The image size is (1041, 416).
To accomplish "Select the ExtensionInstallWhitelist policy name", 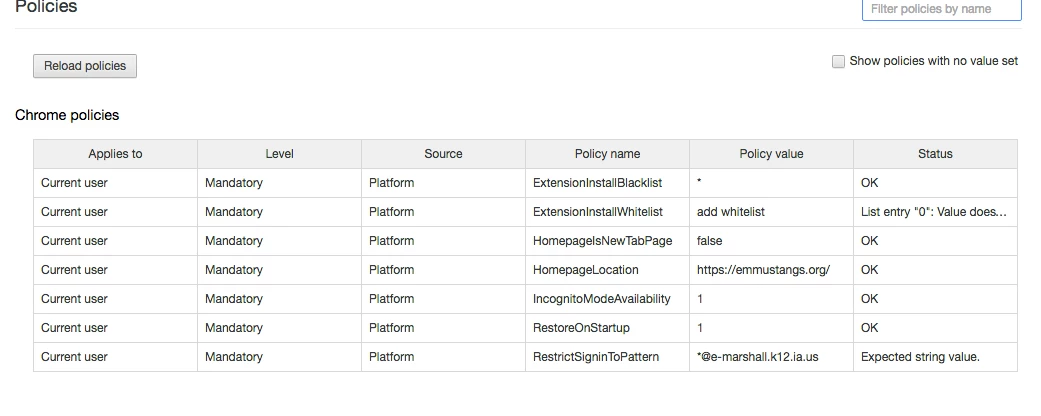I will coord(598,212).
